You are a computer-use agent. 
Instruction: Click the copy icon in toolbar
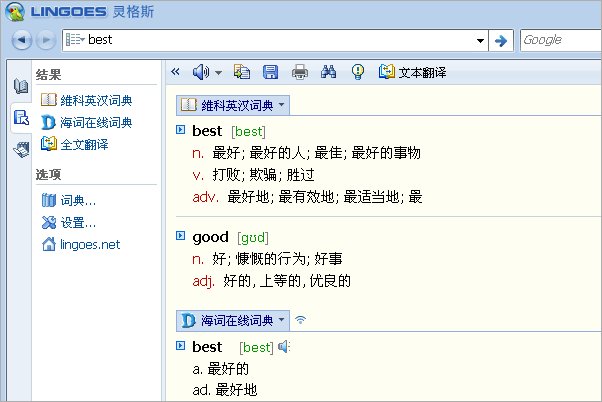pos(241,72)
